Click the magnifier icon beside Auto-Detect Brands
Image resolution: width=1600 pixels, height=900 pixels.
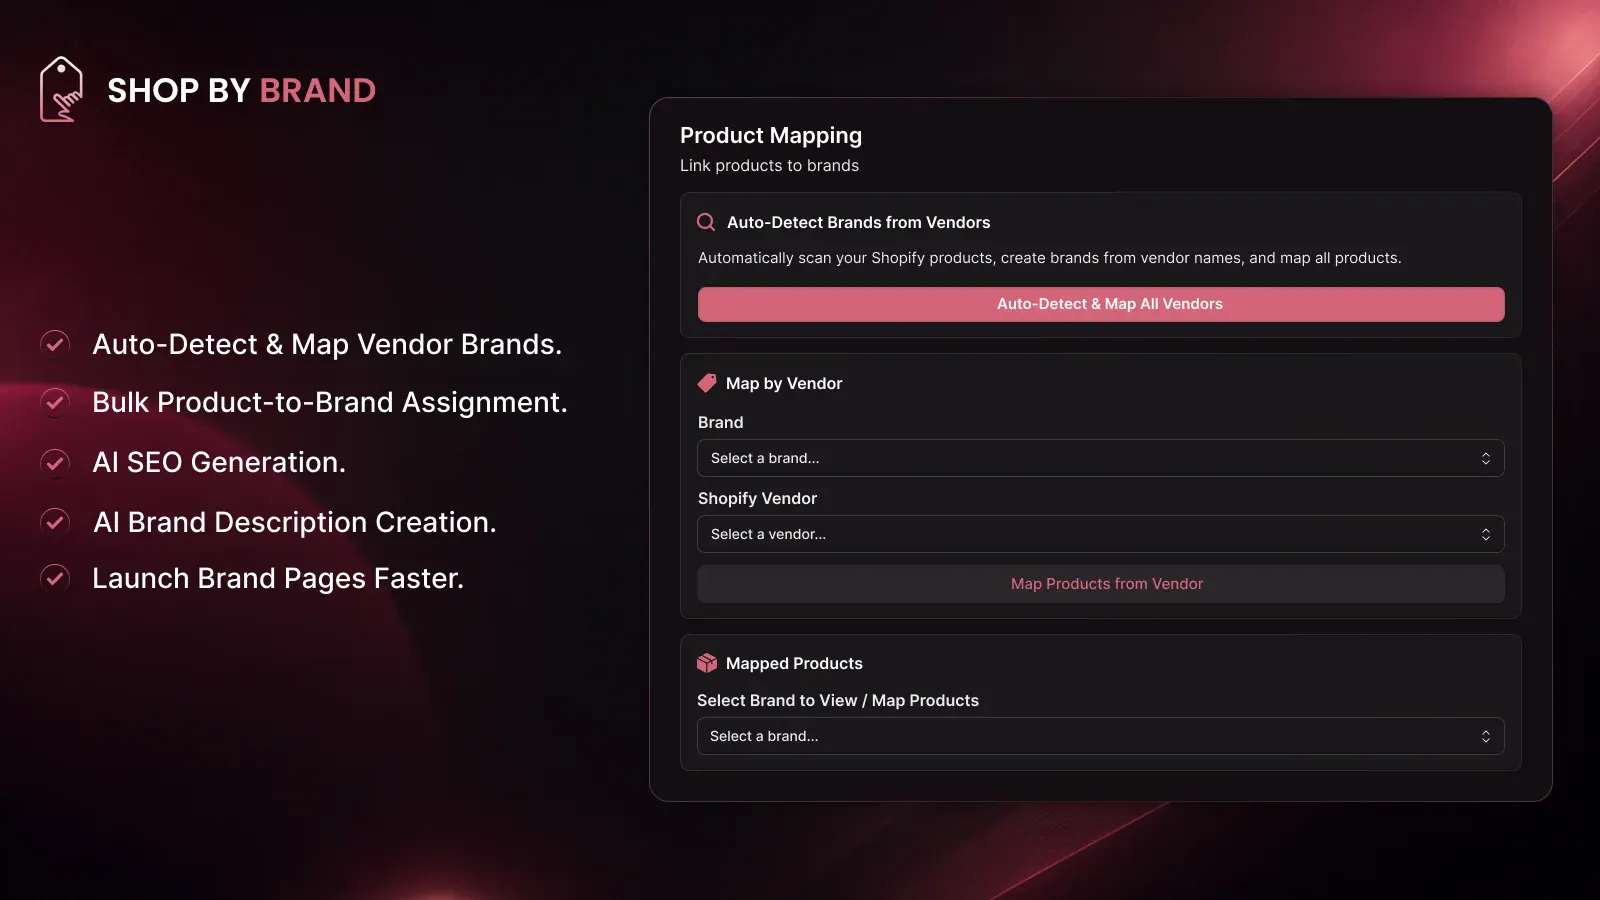(706, 222)
